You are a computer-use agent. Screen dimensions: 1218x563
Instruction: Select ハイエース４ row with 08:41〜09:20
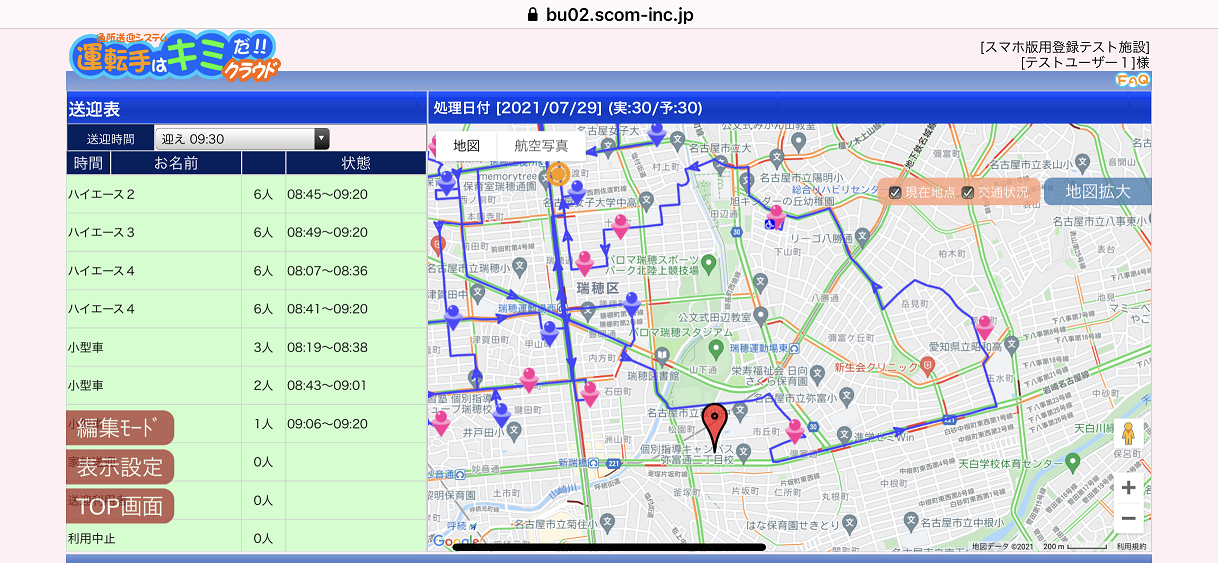click(247, 308)
